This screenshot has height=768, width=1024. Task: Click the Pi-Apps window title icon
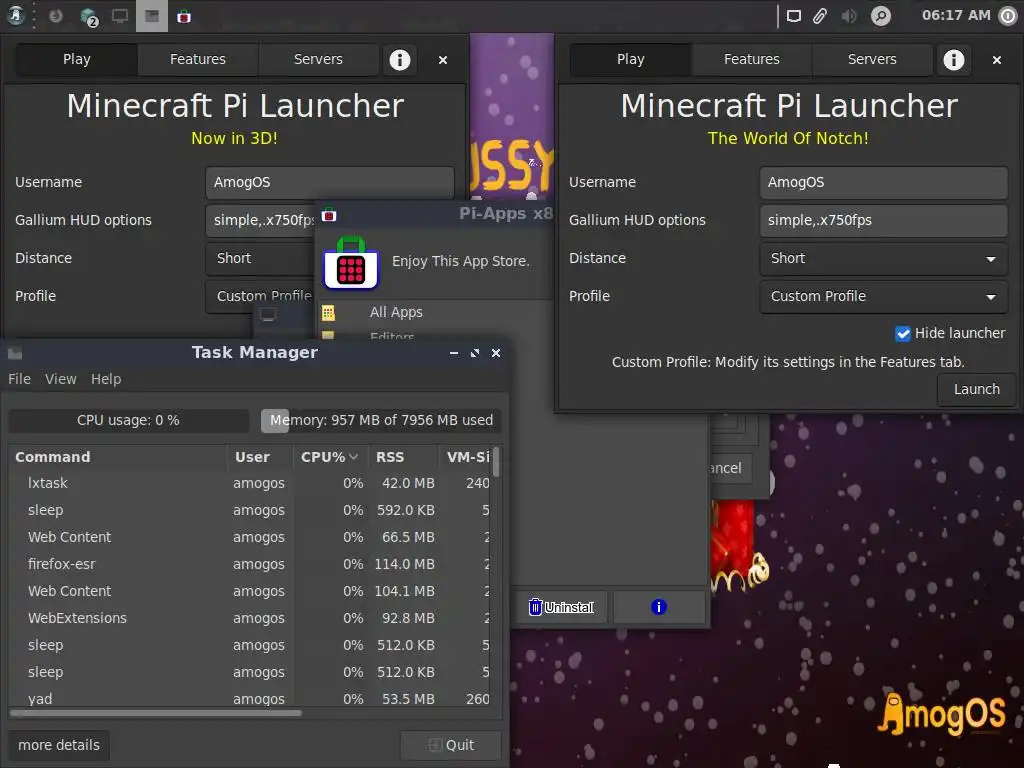[x=329, y=214]
